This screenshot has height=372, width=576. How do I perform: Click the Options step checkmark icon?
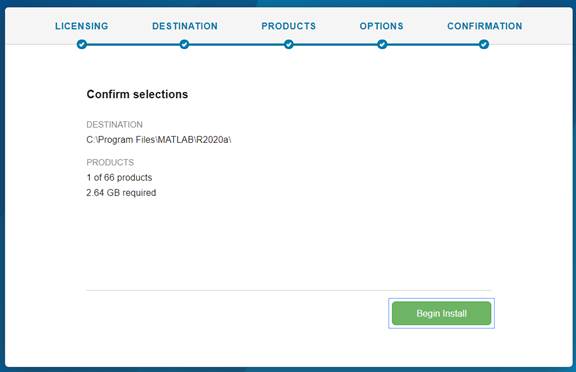tap(382, 44)
